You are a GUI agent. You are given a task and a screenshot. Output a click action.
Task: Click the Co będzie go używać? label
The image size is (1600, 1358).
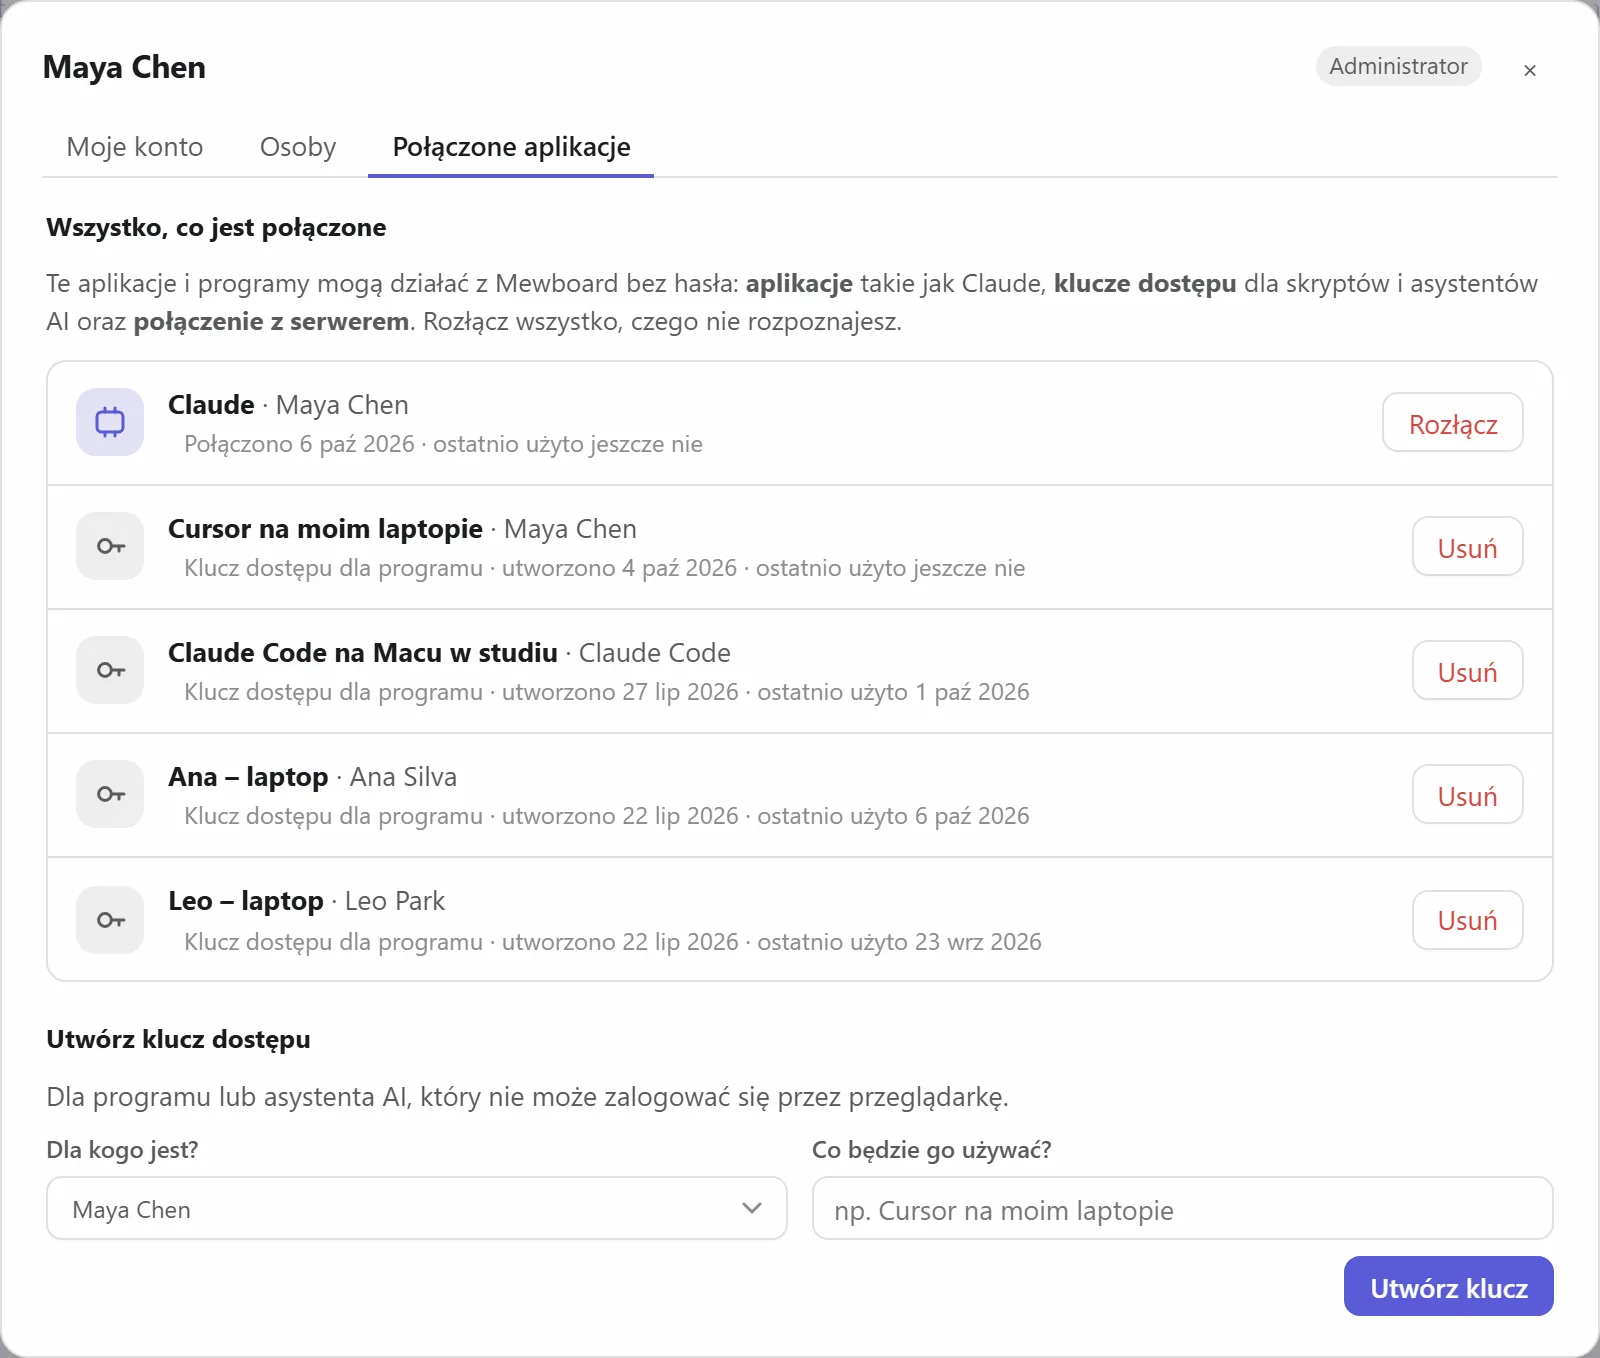(931, 1150)
